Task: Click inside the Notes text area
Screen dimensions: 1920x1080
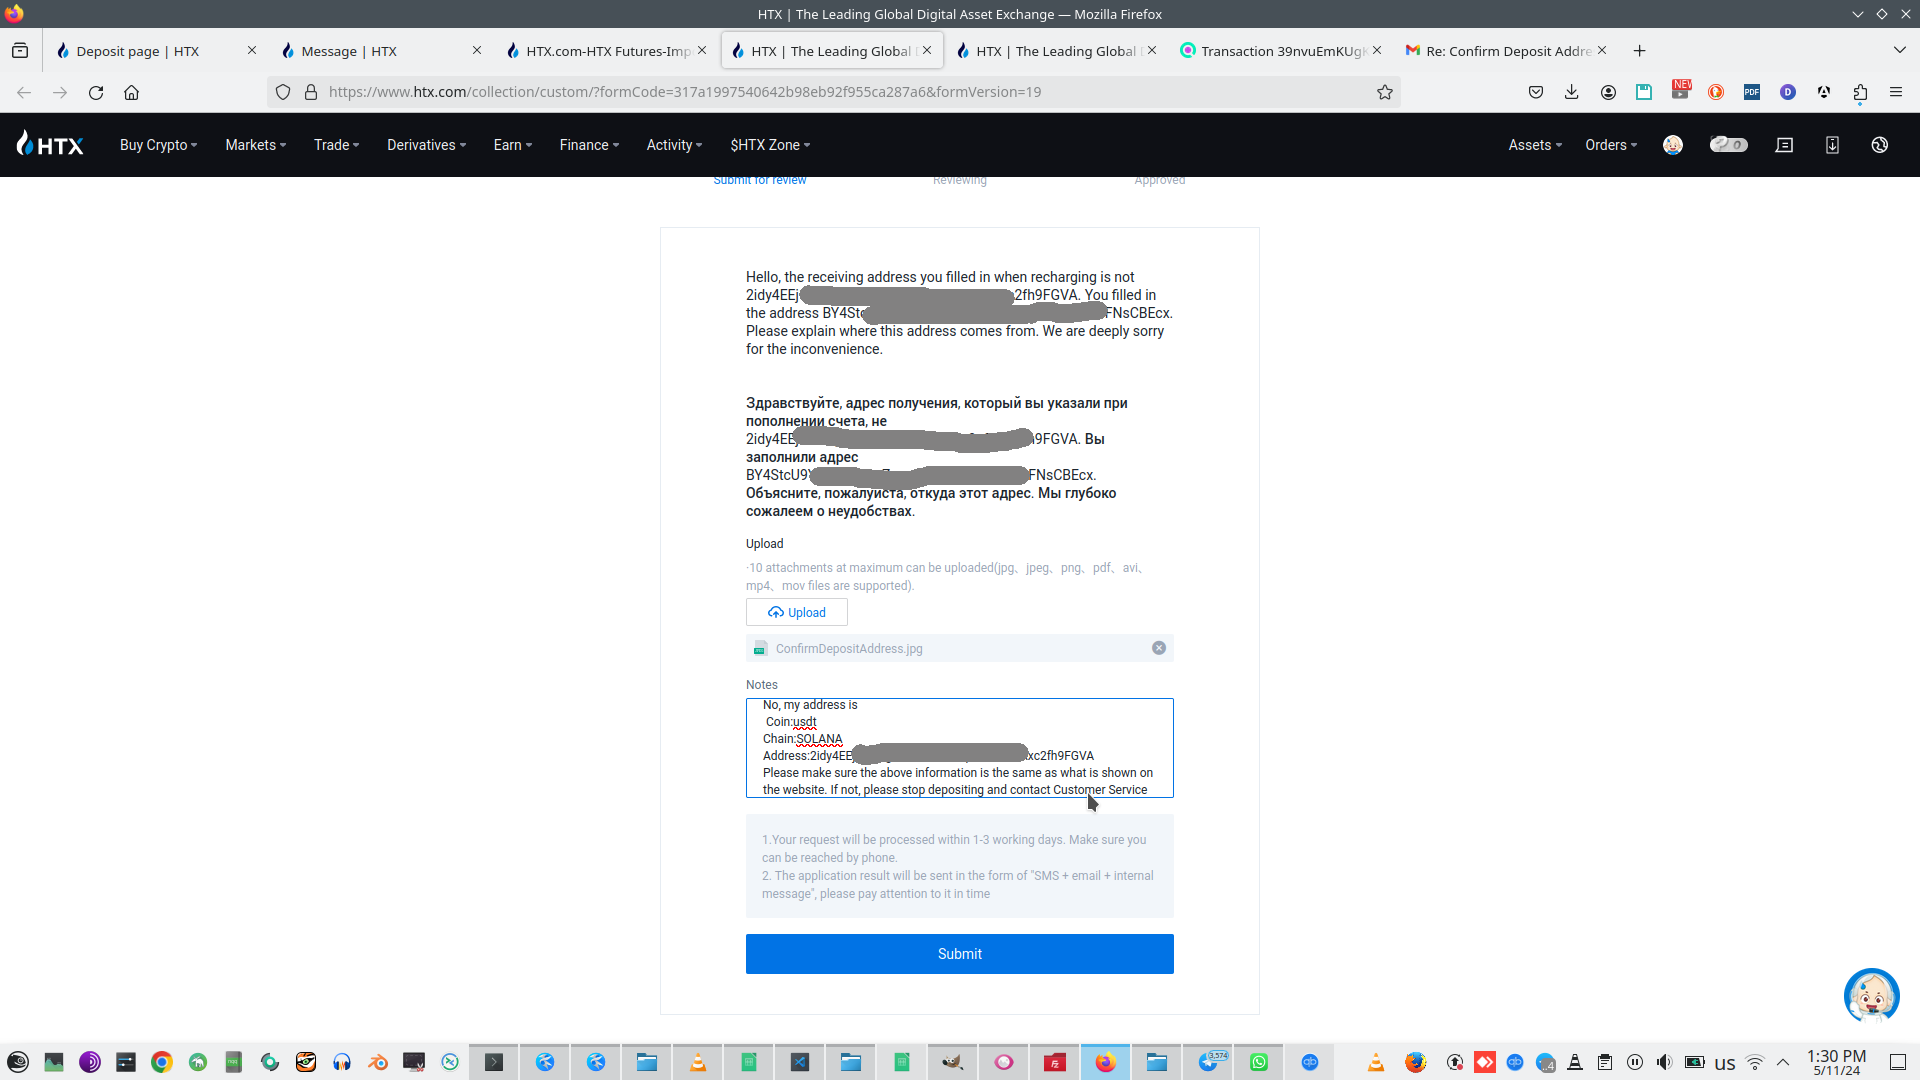Action: pos(959,747)
